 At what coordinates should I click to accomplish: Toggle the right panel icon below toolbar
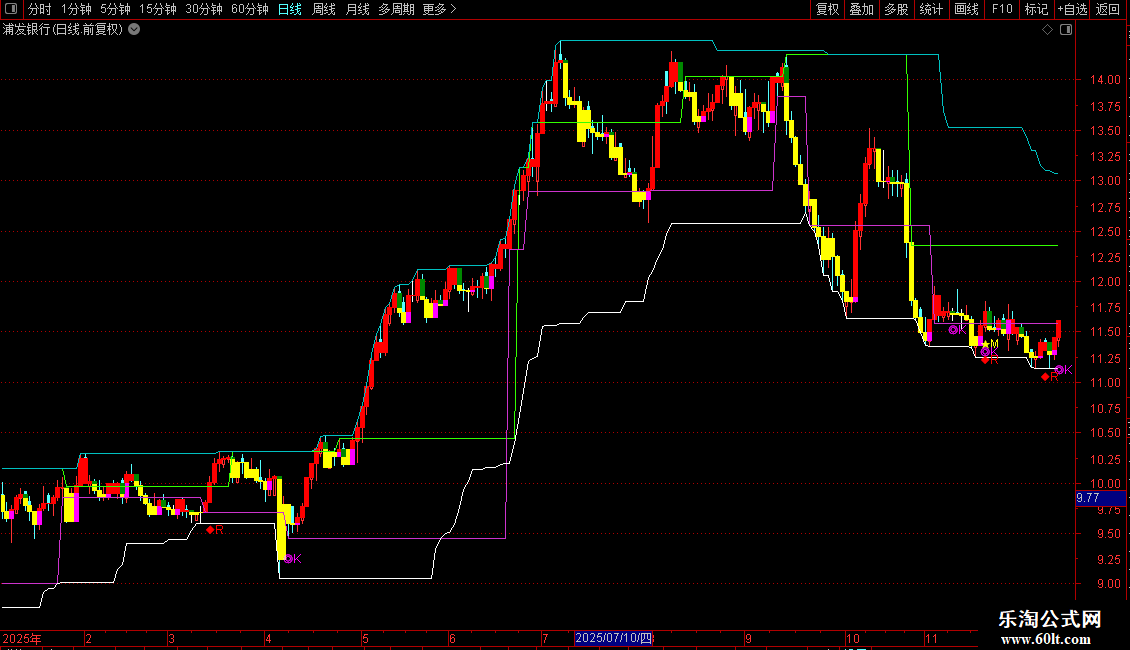tap(1066, 30)
